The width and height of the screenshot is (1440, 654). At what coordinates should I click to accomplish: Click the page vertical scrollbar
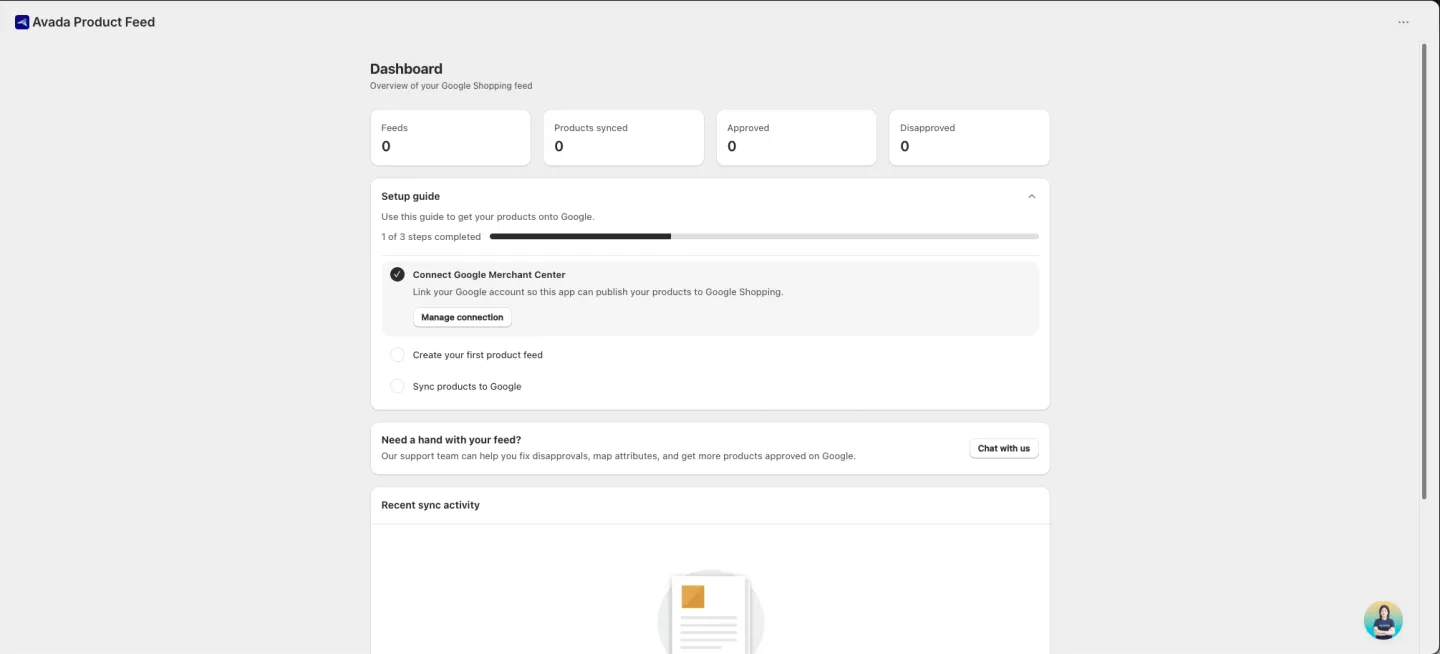tap(1424, 270)
